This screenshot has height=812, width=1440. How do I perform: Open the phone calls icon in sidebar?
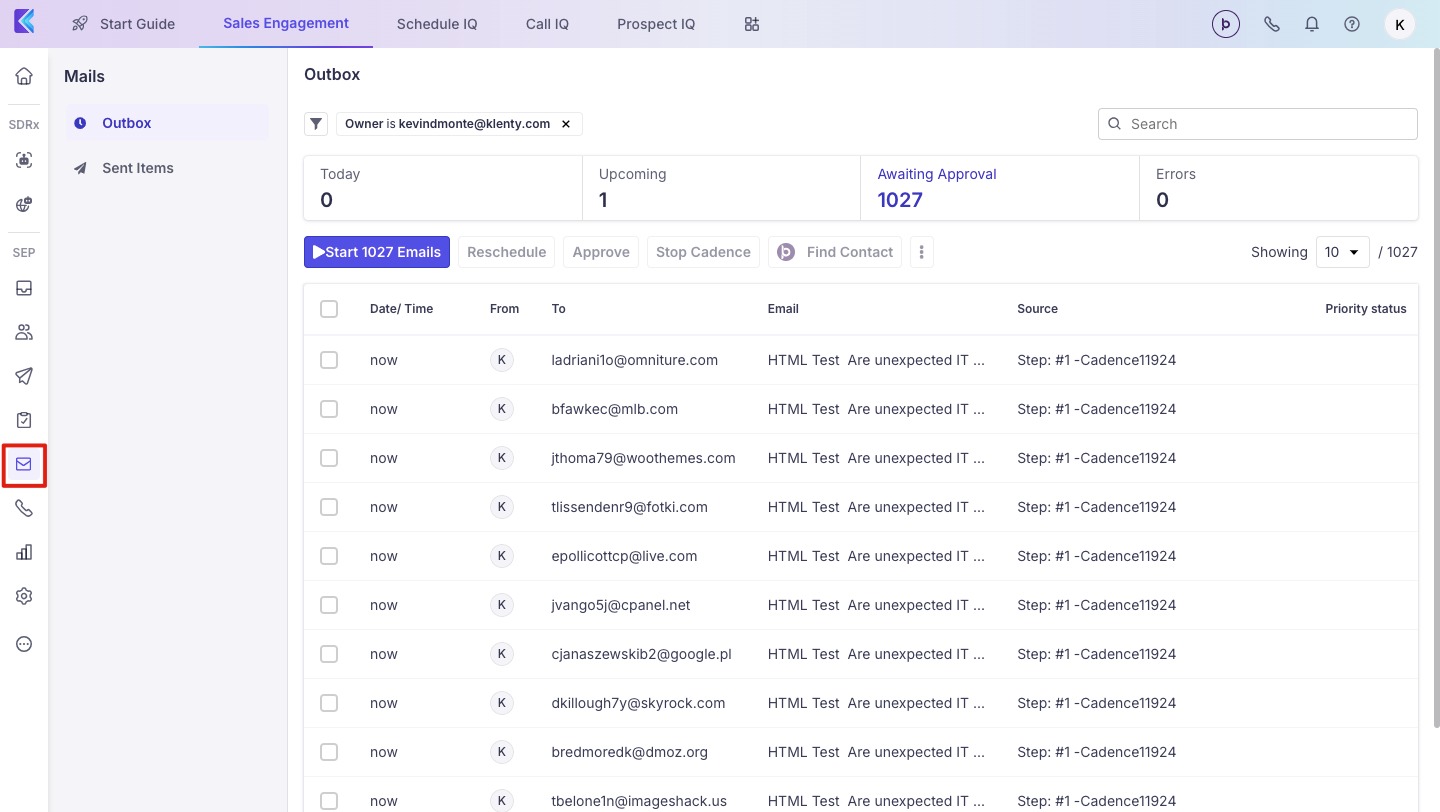[x=24, y=508]
